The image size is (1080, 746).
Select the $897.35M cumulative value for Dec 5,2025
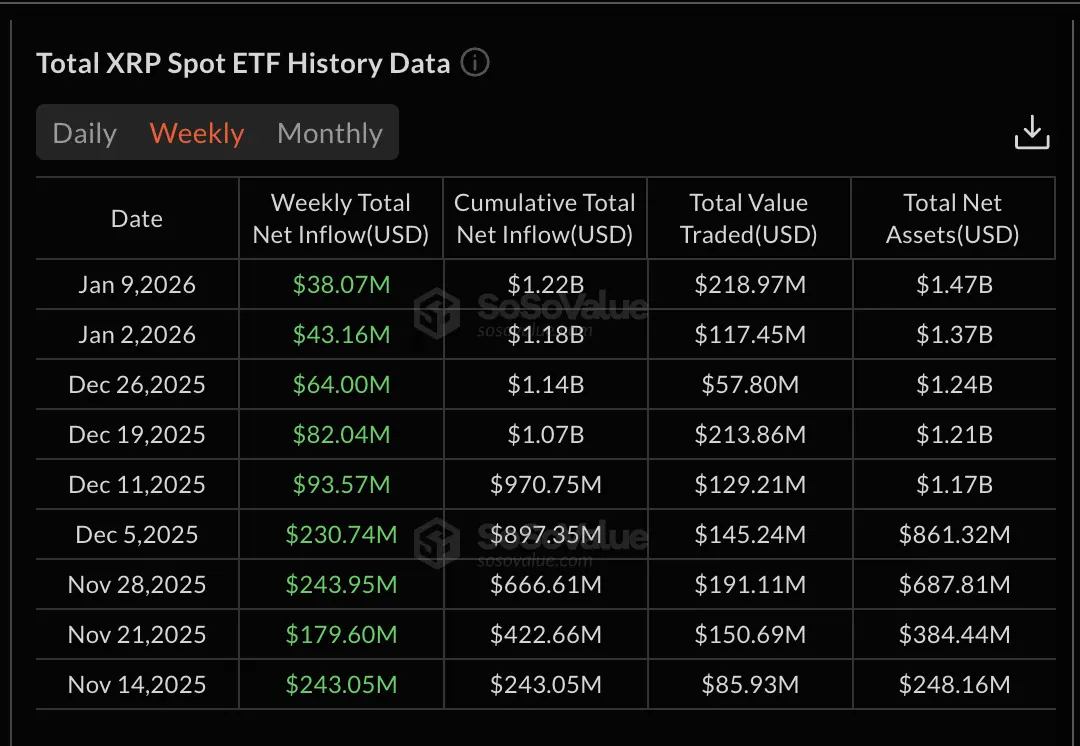544,534
